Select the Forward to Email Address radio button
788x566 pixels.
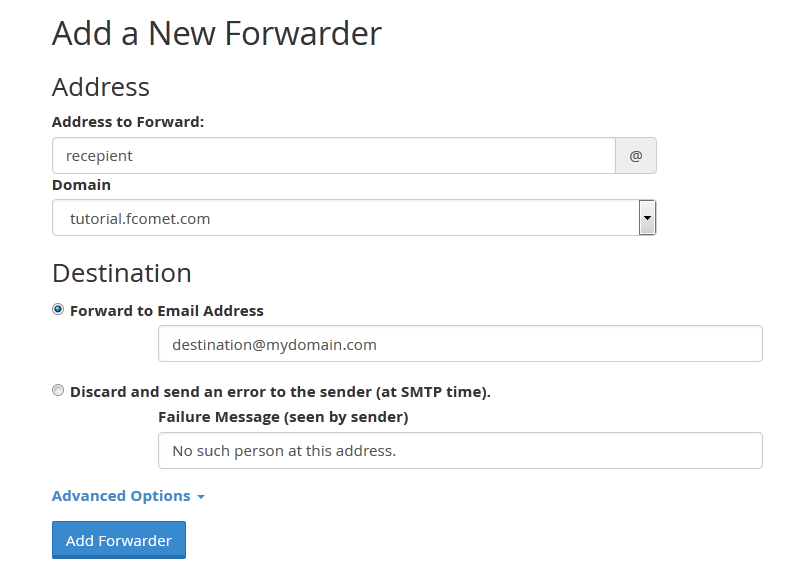pos(58,310)
